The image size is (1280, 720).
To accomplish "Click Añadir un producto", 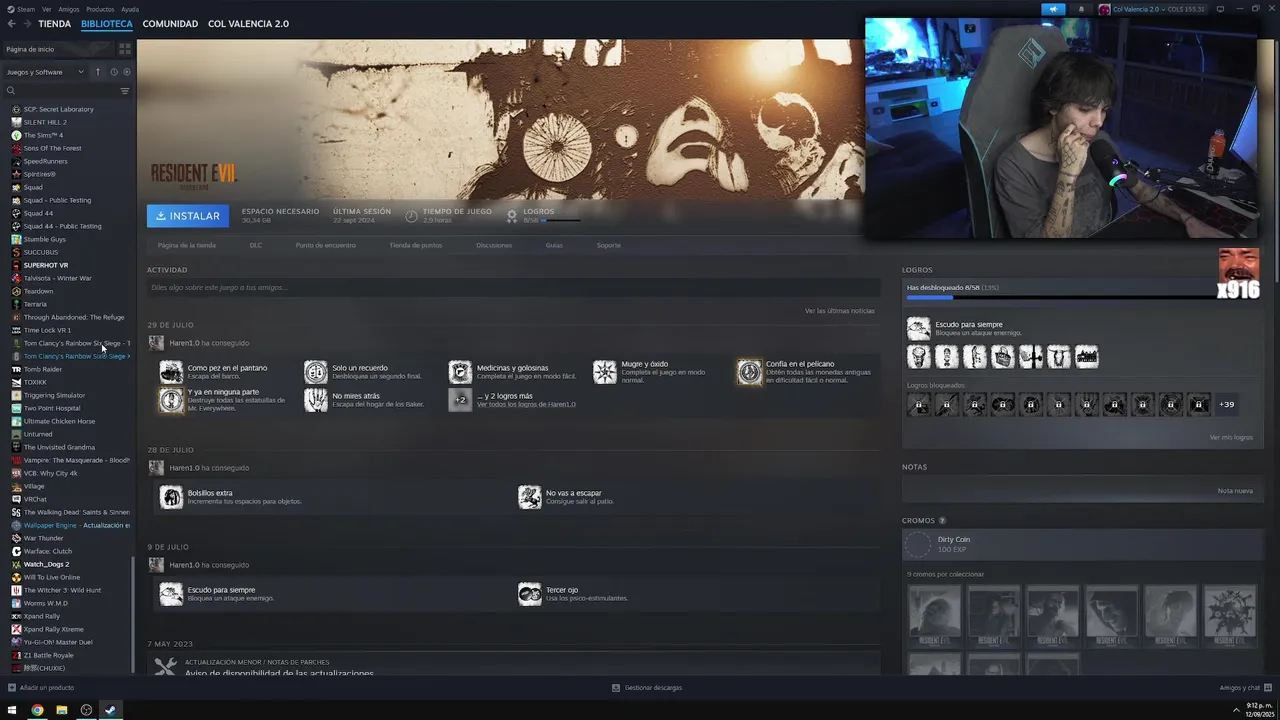I will [41, 688].
